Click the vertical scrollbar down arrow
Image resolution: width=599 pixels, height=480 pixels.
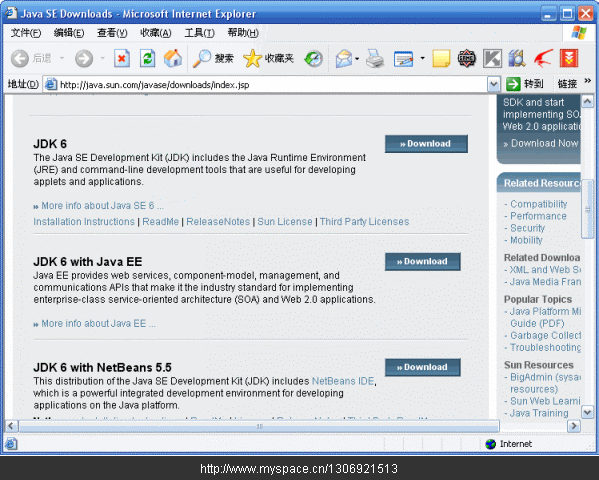587,412
